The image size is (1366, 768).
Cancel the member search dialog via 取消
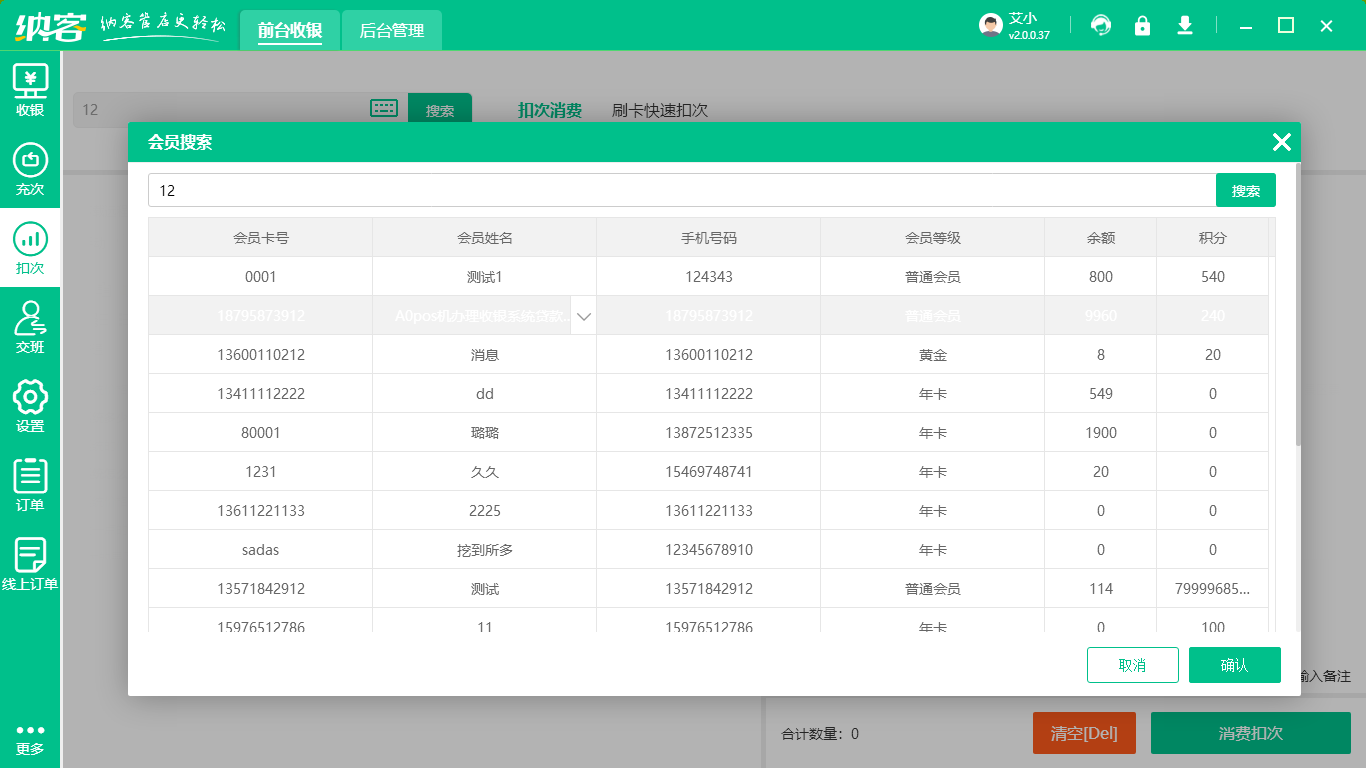tap(1132, 664)
